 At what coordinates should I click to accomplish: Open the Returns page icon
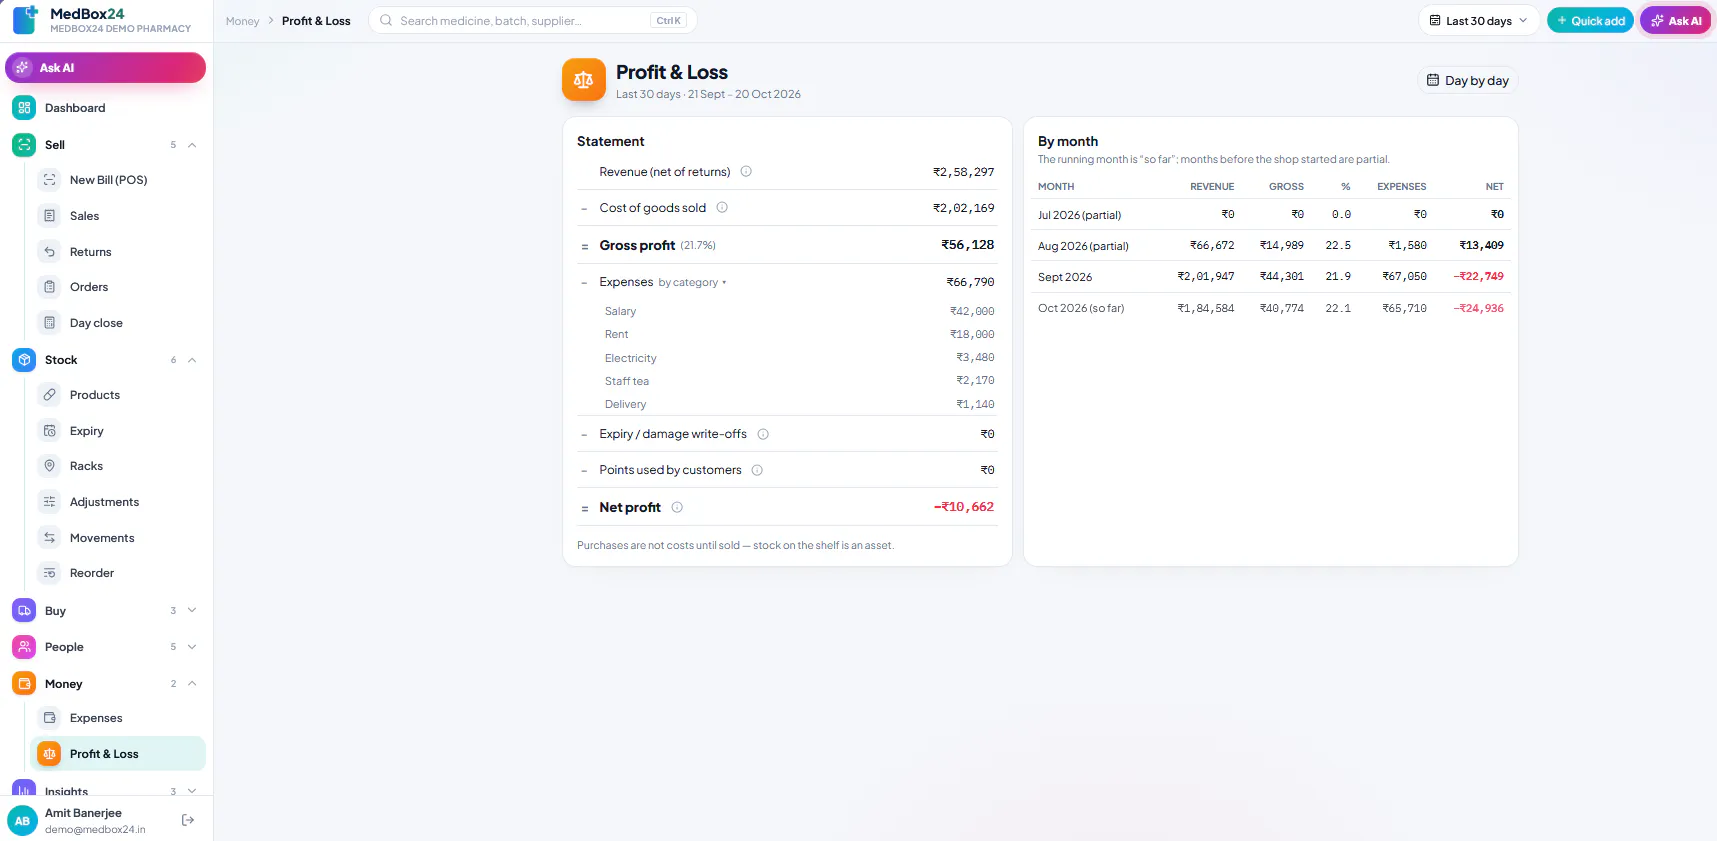pyautogui.click(x=49, y=252)
